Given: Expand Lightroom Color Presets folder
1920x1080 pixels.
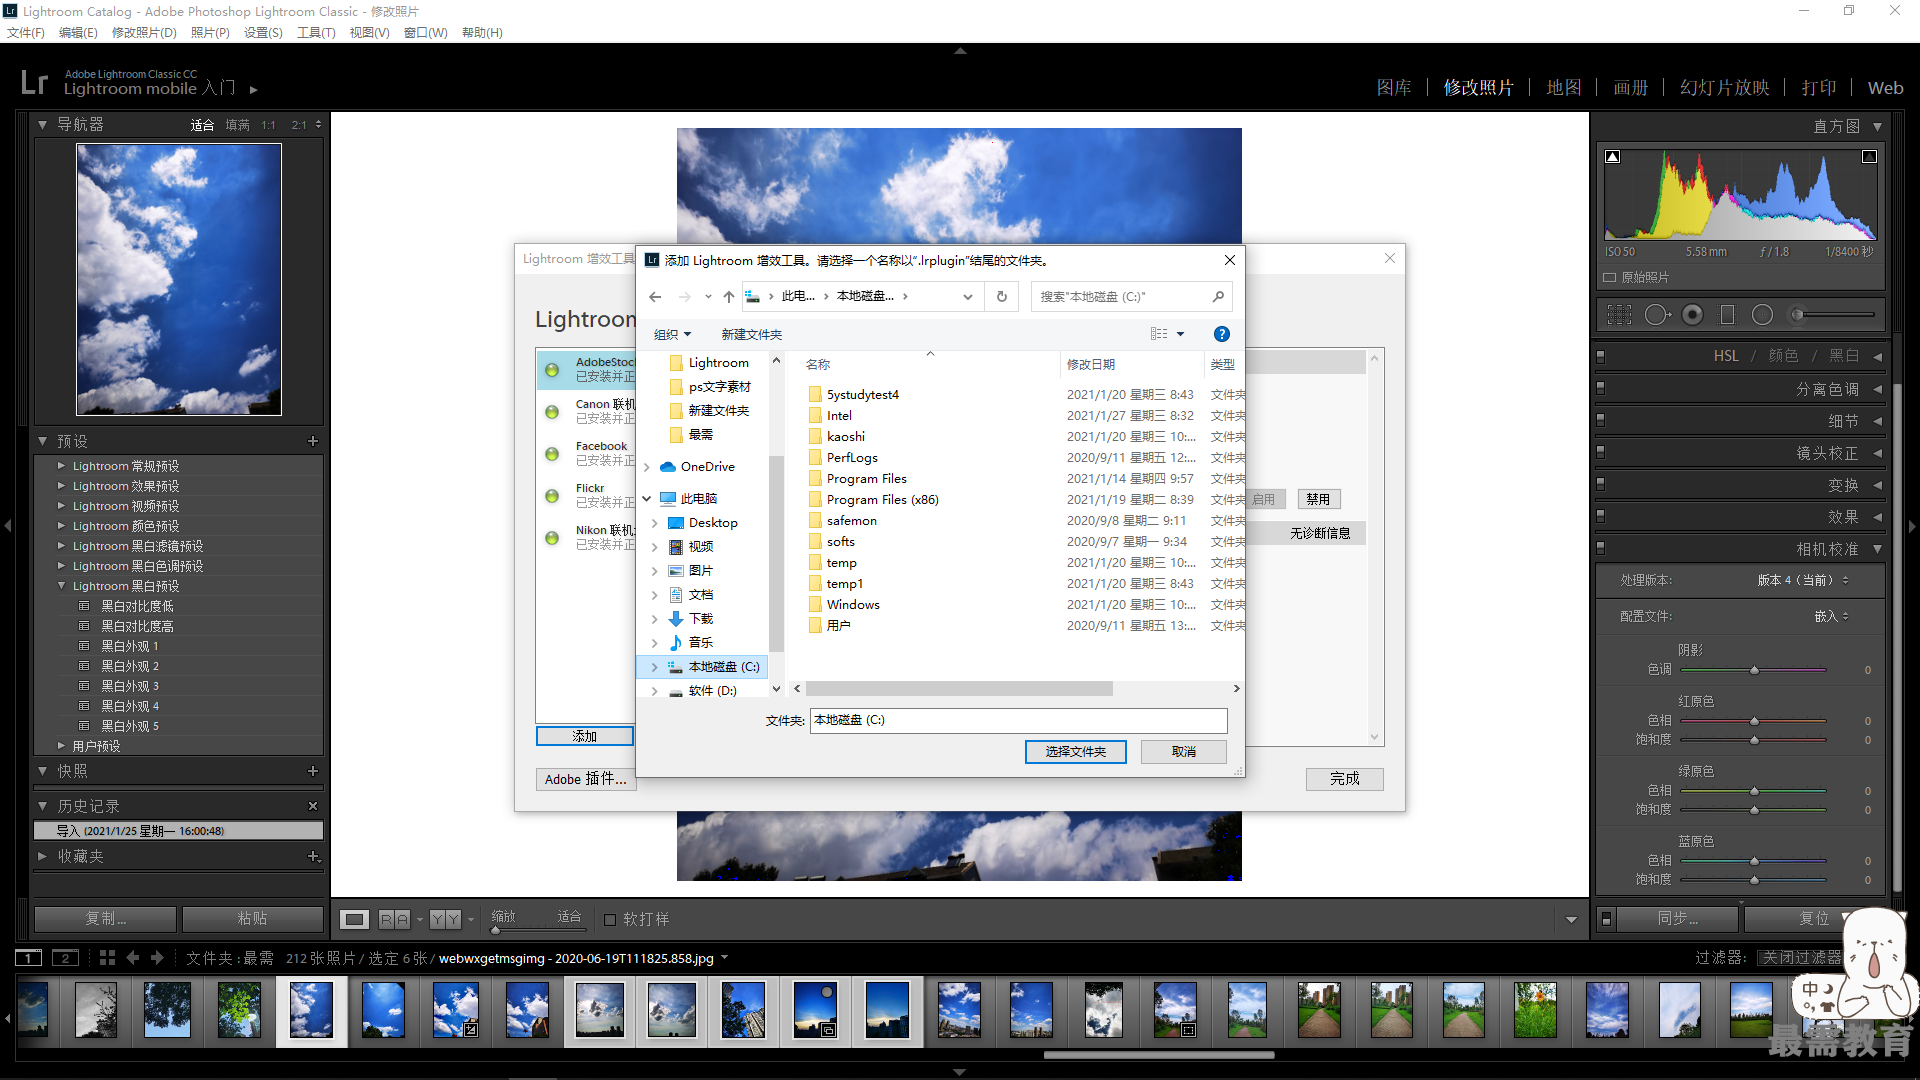Looking at the screenshot, I should [61, 526].
